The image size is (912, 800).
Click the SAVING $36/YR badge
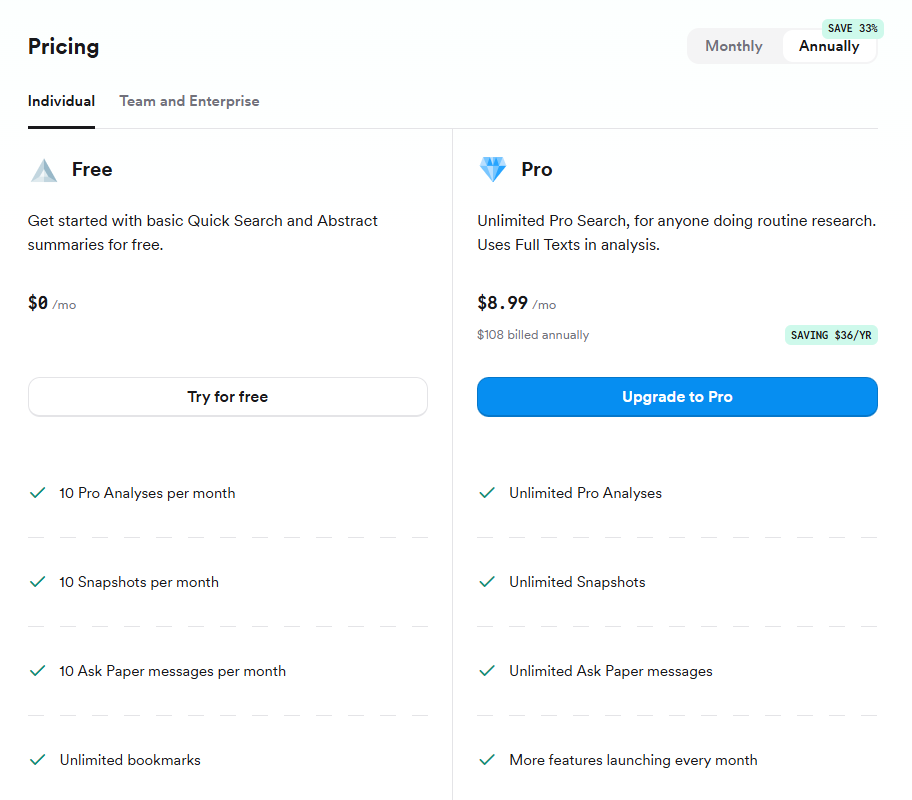click(x=831, y=335)
